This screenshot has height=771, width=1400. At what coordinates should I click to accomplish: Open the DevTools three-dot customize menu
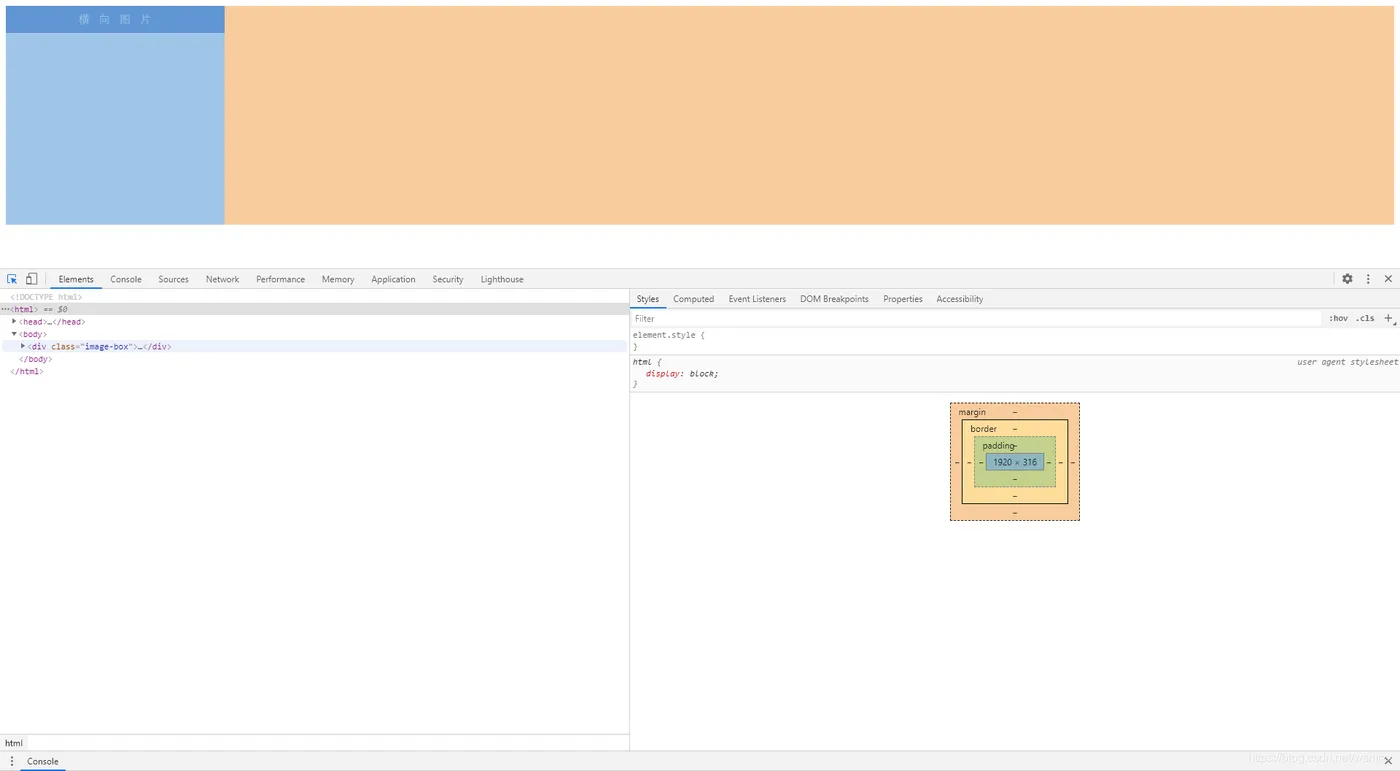point(1368,279)
